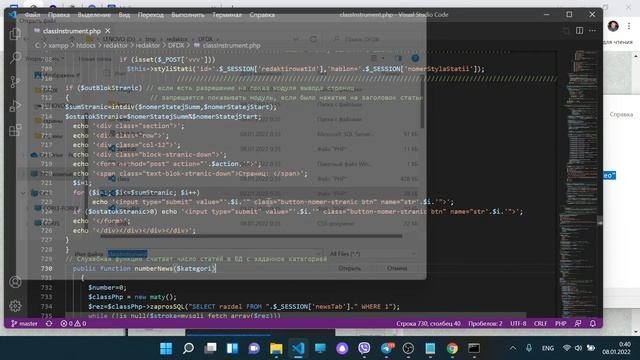Image resolution: width=640 pixels, height=360 pixels.
Task: Open the Вид menu
Action: tap(124, 15)
